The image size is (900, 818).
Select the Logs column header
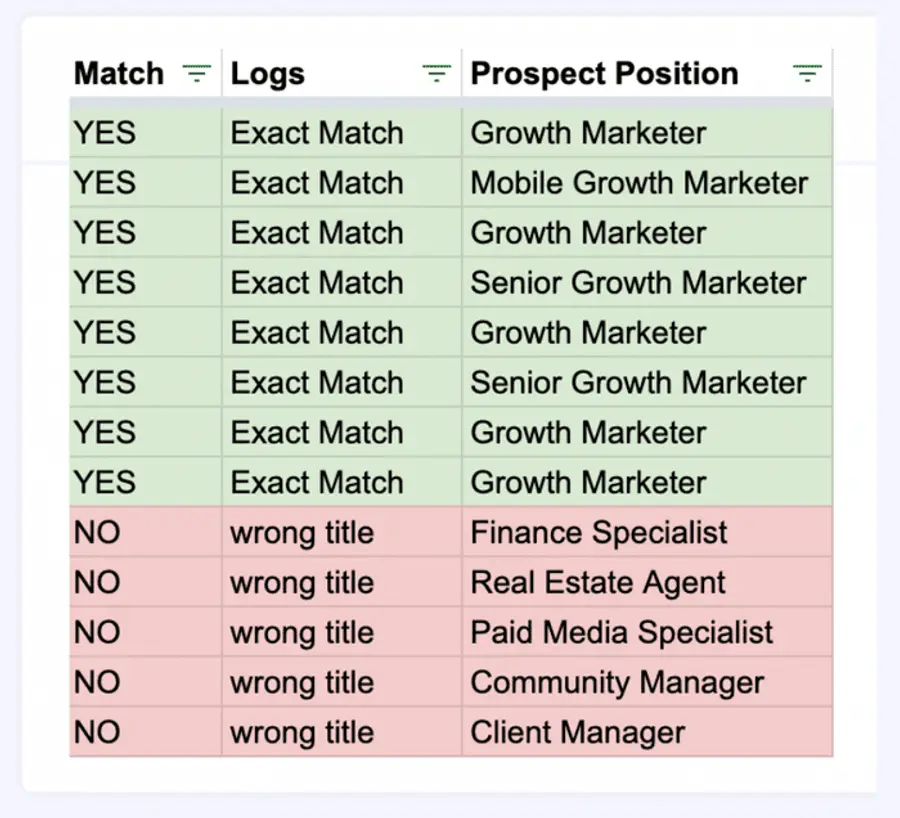pyautogui.click(x=342, y=73)
